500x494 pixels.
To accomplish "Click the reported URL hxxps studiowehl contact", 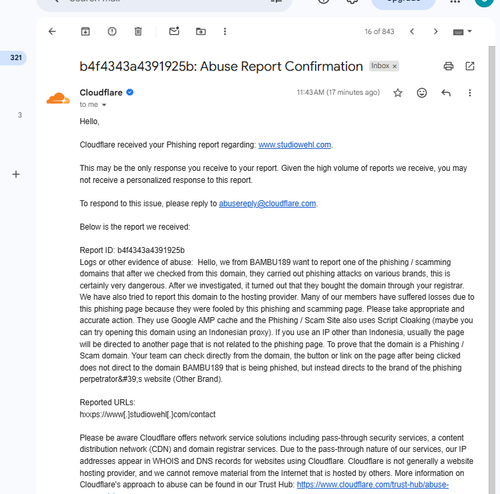I will (x=147, y=414).
